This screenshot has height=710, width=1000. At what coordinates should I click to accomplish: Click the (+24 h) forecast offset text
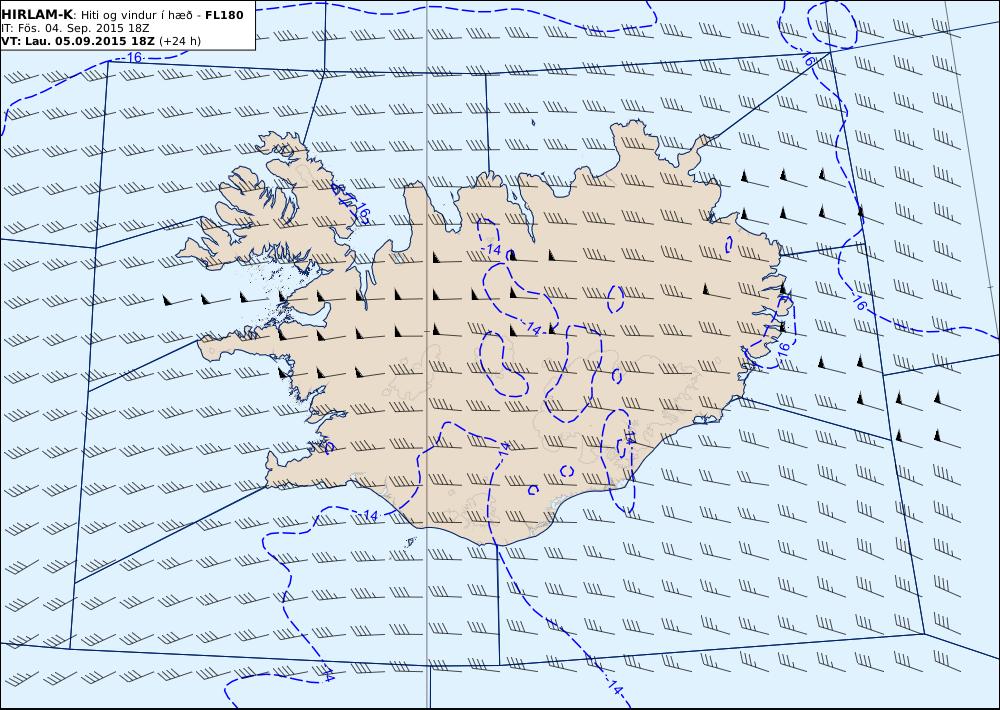(x=180, y=41)
